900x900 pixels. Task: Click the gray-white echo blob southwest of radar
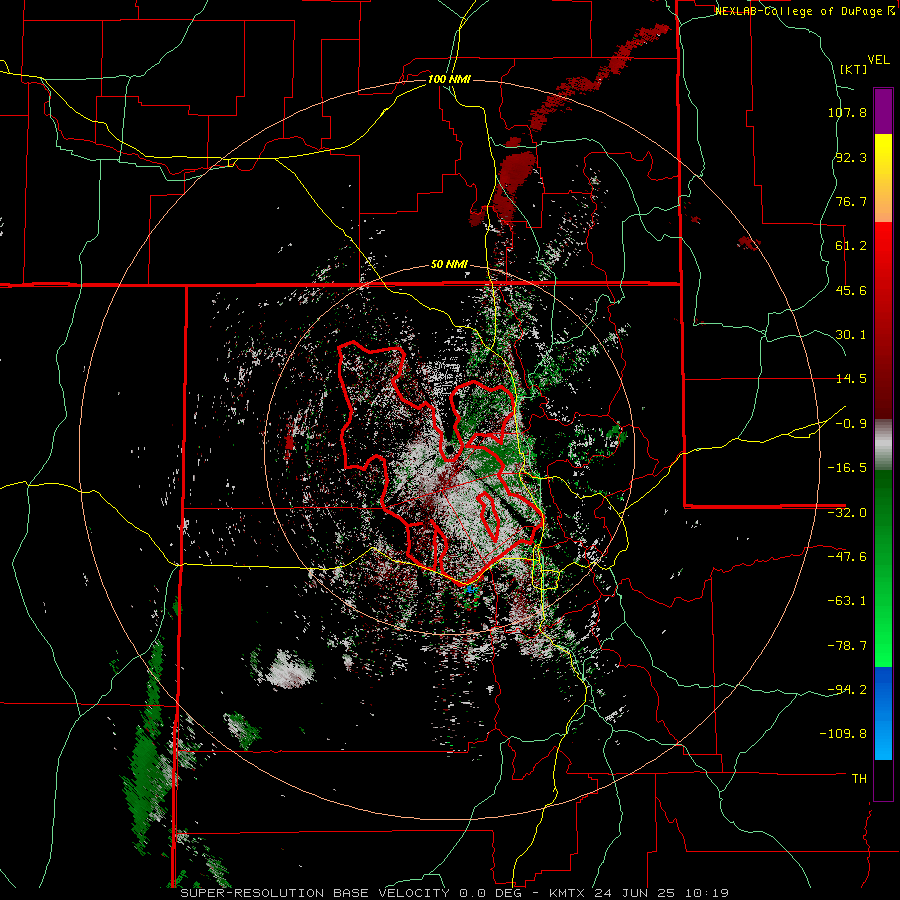click(290, 669)
